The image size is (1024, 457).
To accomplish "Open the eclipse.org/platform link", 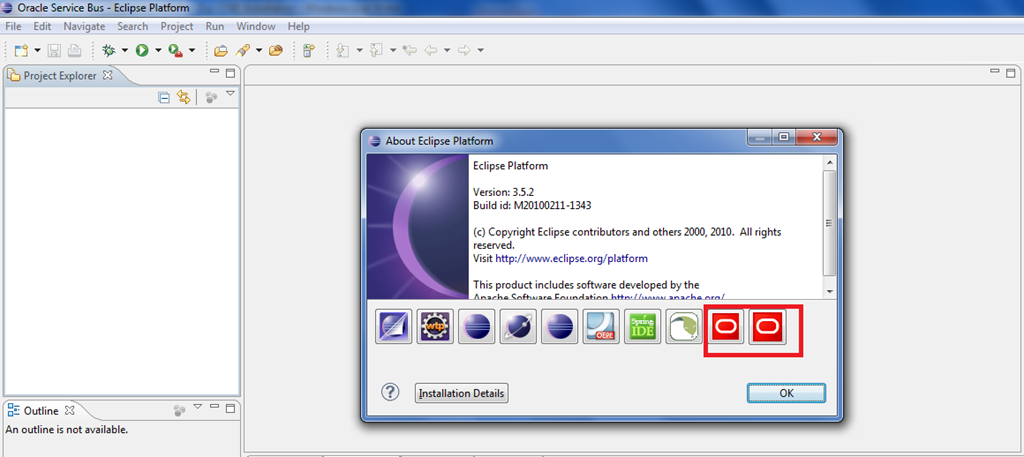I will pos(564,258).
